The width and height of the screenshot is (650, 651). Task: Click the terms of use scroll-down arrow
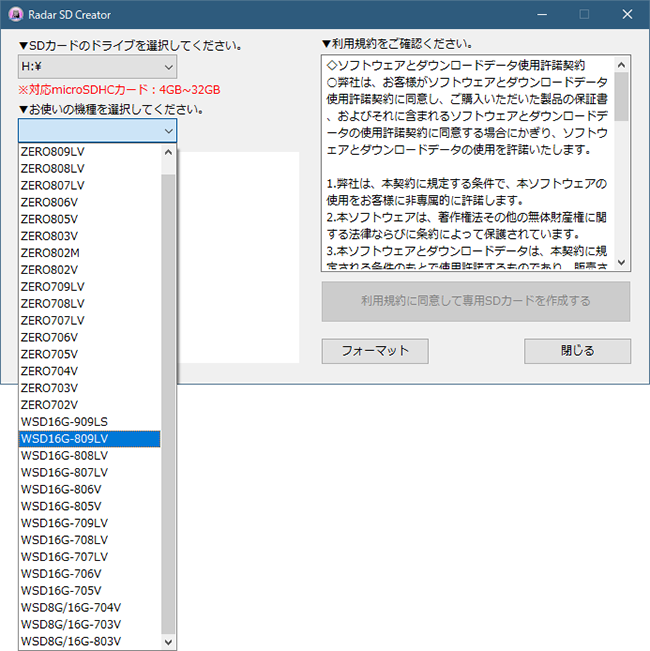[621, 262]
